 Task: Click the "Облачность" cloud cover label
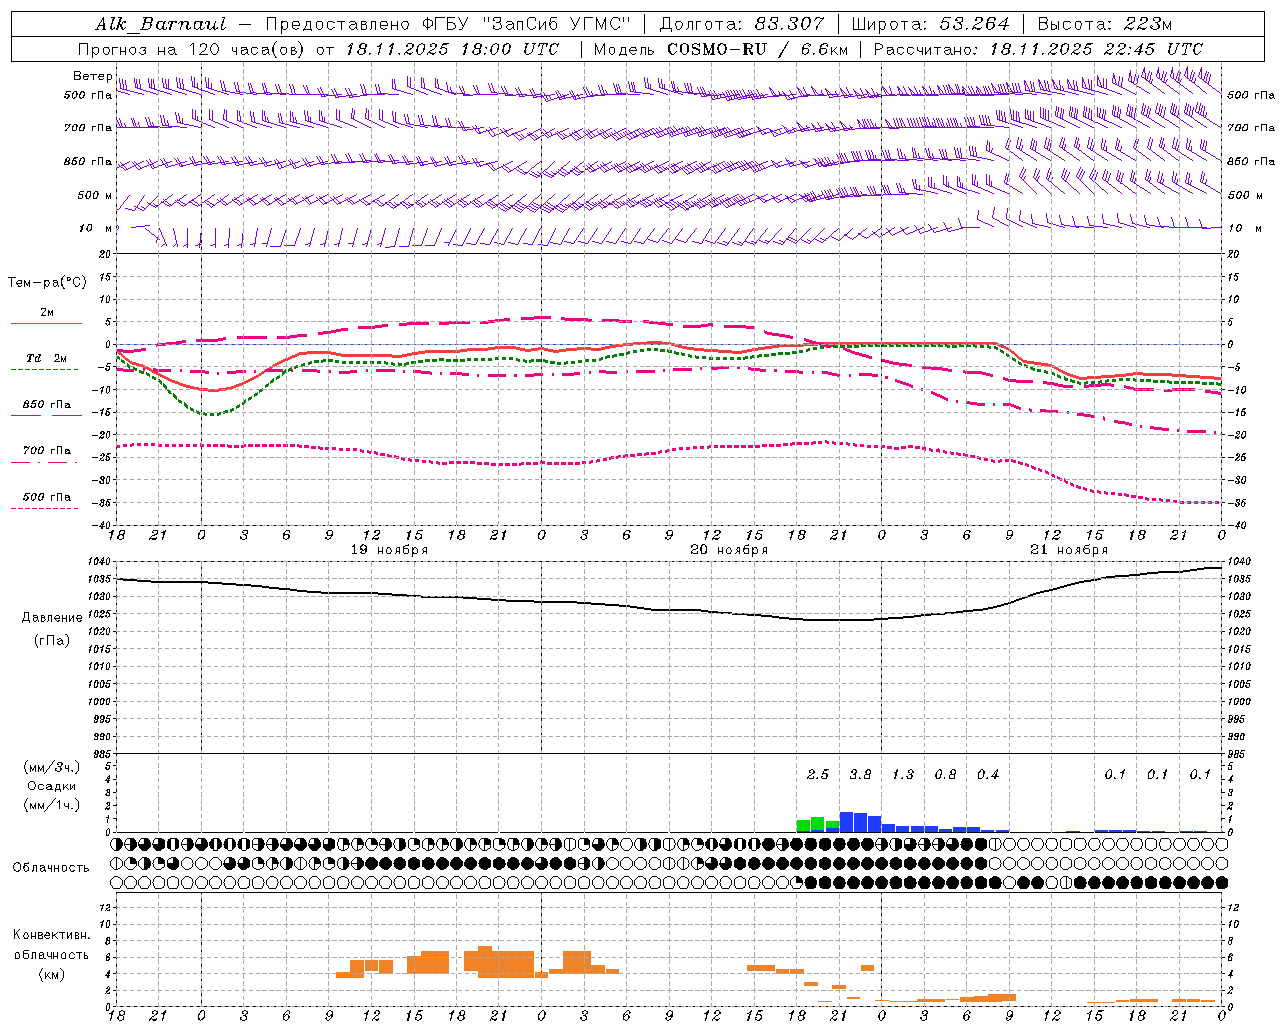[x=51, y=868]
